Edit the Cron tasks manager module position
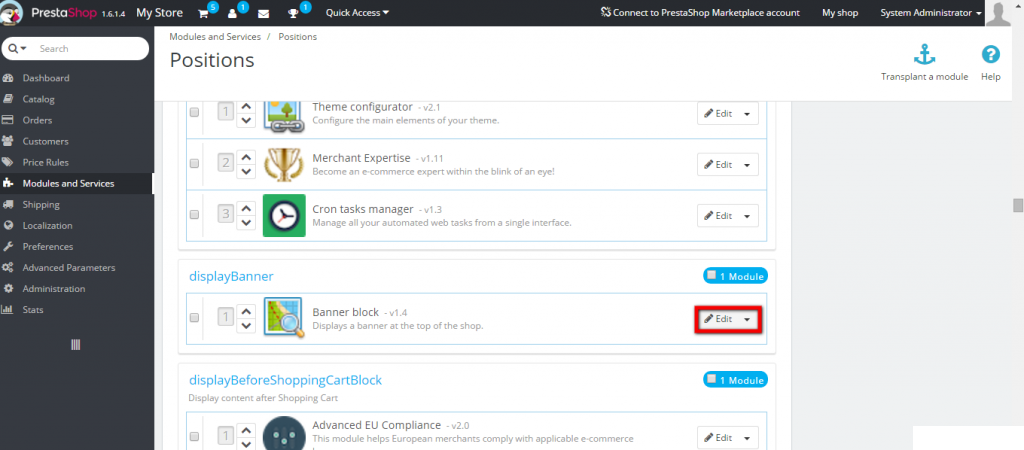The height and width of the screenshot is (450, 1024). pos(718,216)
